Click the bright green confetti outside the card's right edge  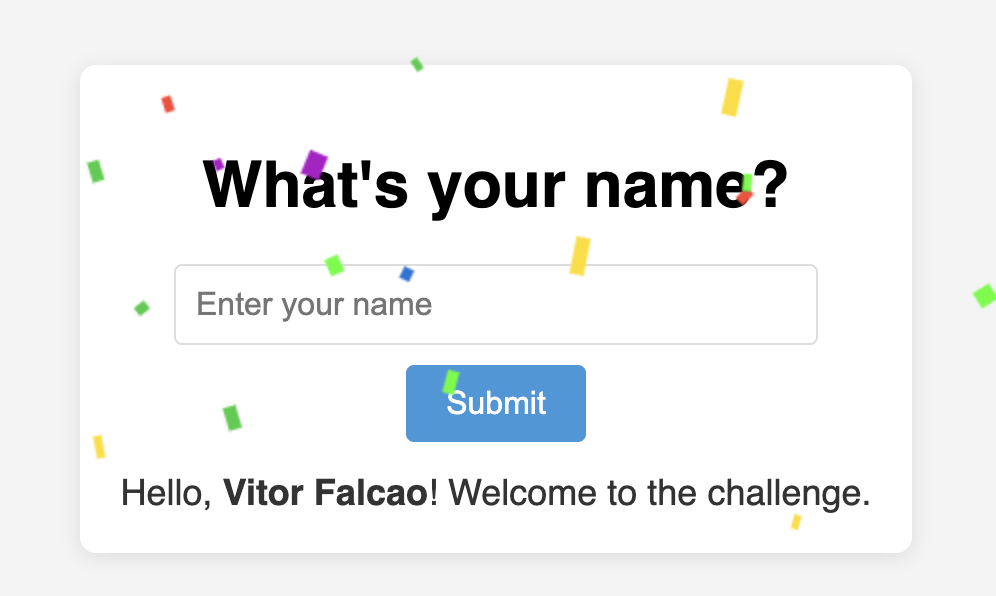pos(985,295)
